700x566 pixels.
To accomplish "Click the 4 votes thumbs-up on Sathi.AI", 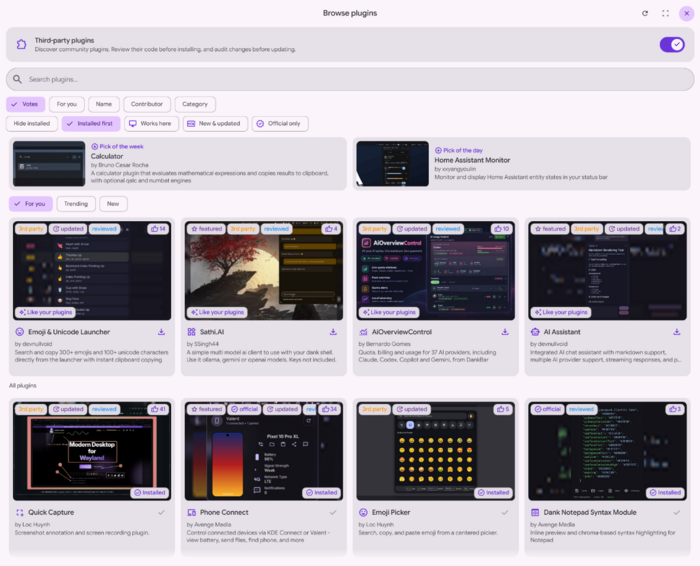I will (x=332, y=229).
